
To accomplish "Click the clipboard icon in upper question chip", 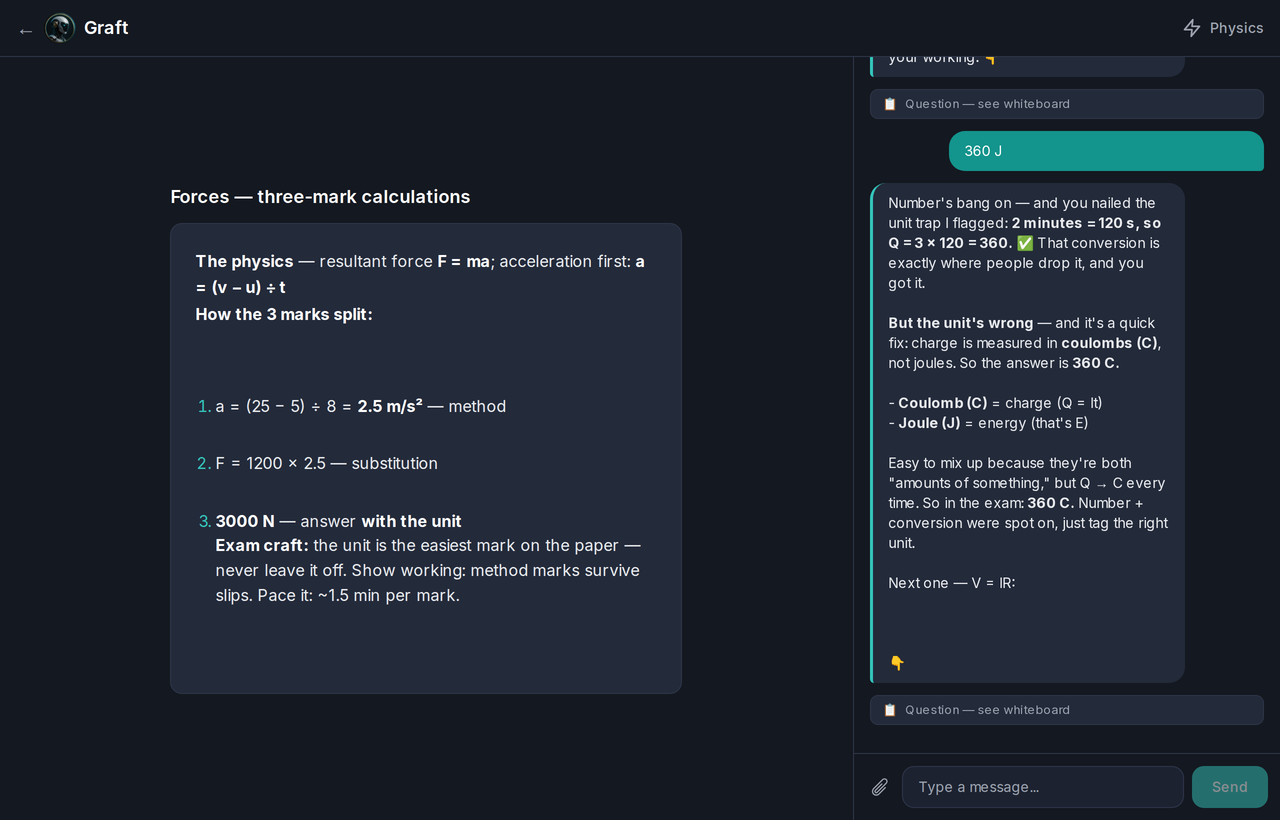I will click(x=890, y=104).
